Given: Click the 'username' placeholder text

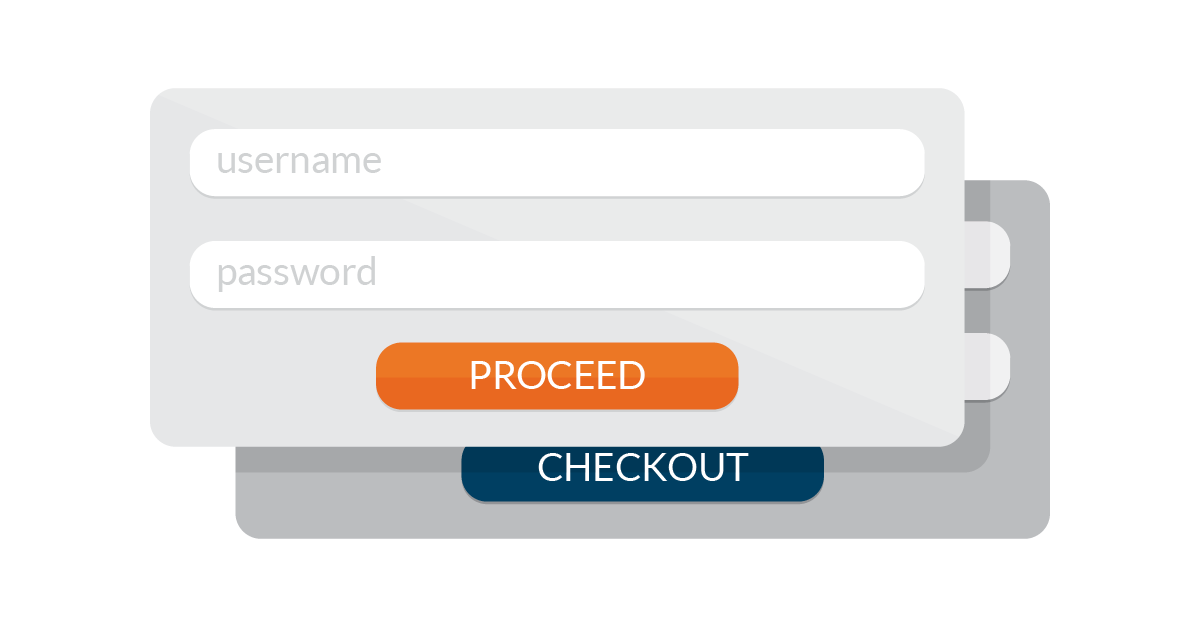Looking at the screenshot, I should 299,161.
